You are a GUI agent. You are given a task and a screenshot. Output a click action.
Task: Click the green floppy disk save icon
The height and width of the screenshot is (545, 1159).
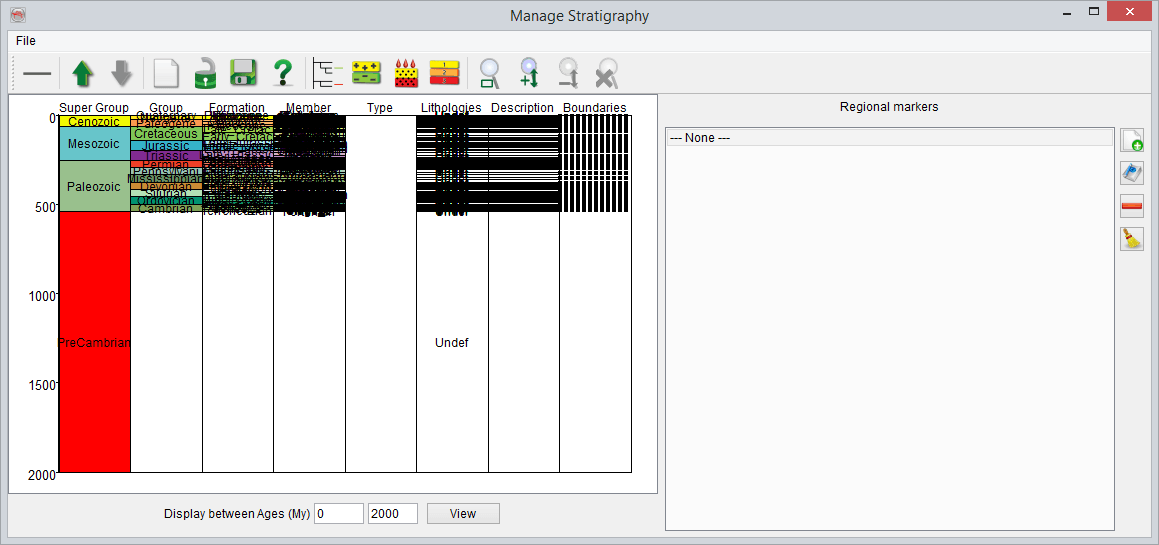(x=243, y=73)
